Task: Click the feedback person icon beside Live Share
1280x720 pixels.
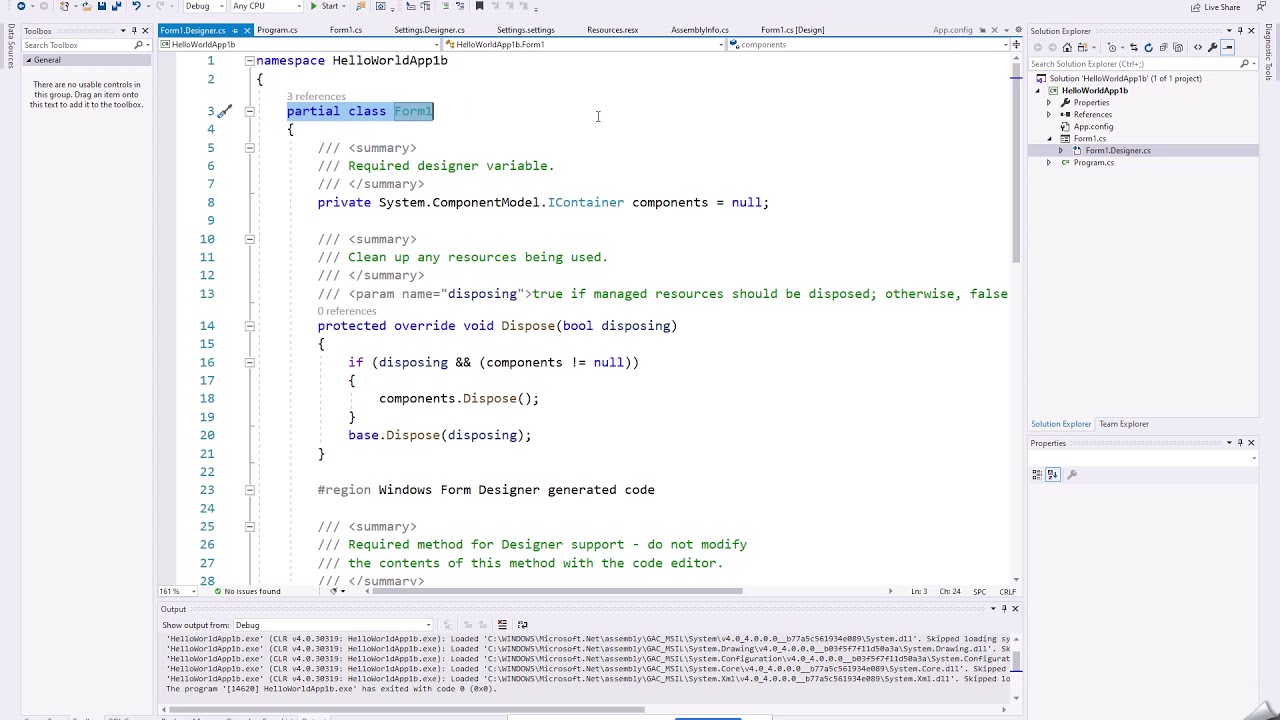Action: coord(1261,7)
